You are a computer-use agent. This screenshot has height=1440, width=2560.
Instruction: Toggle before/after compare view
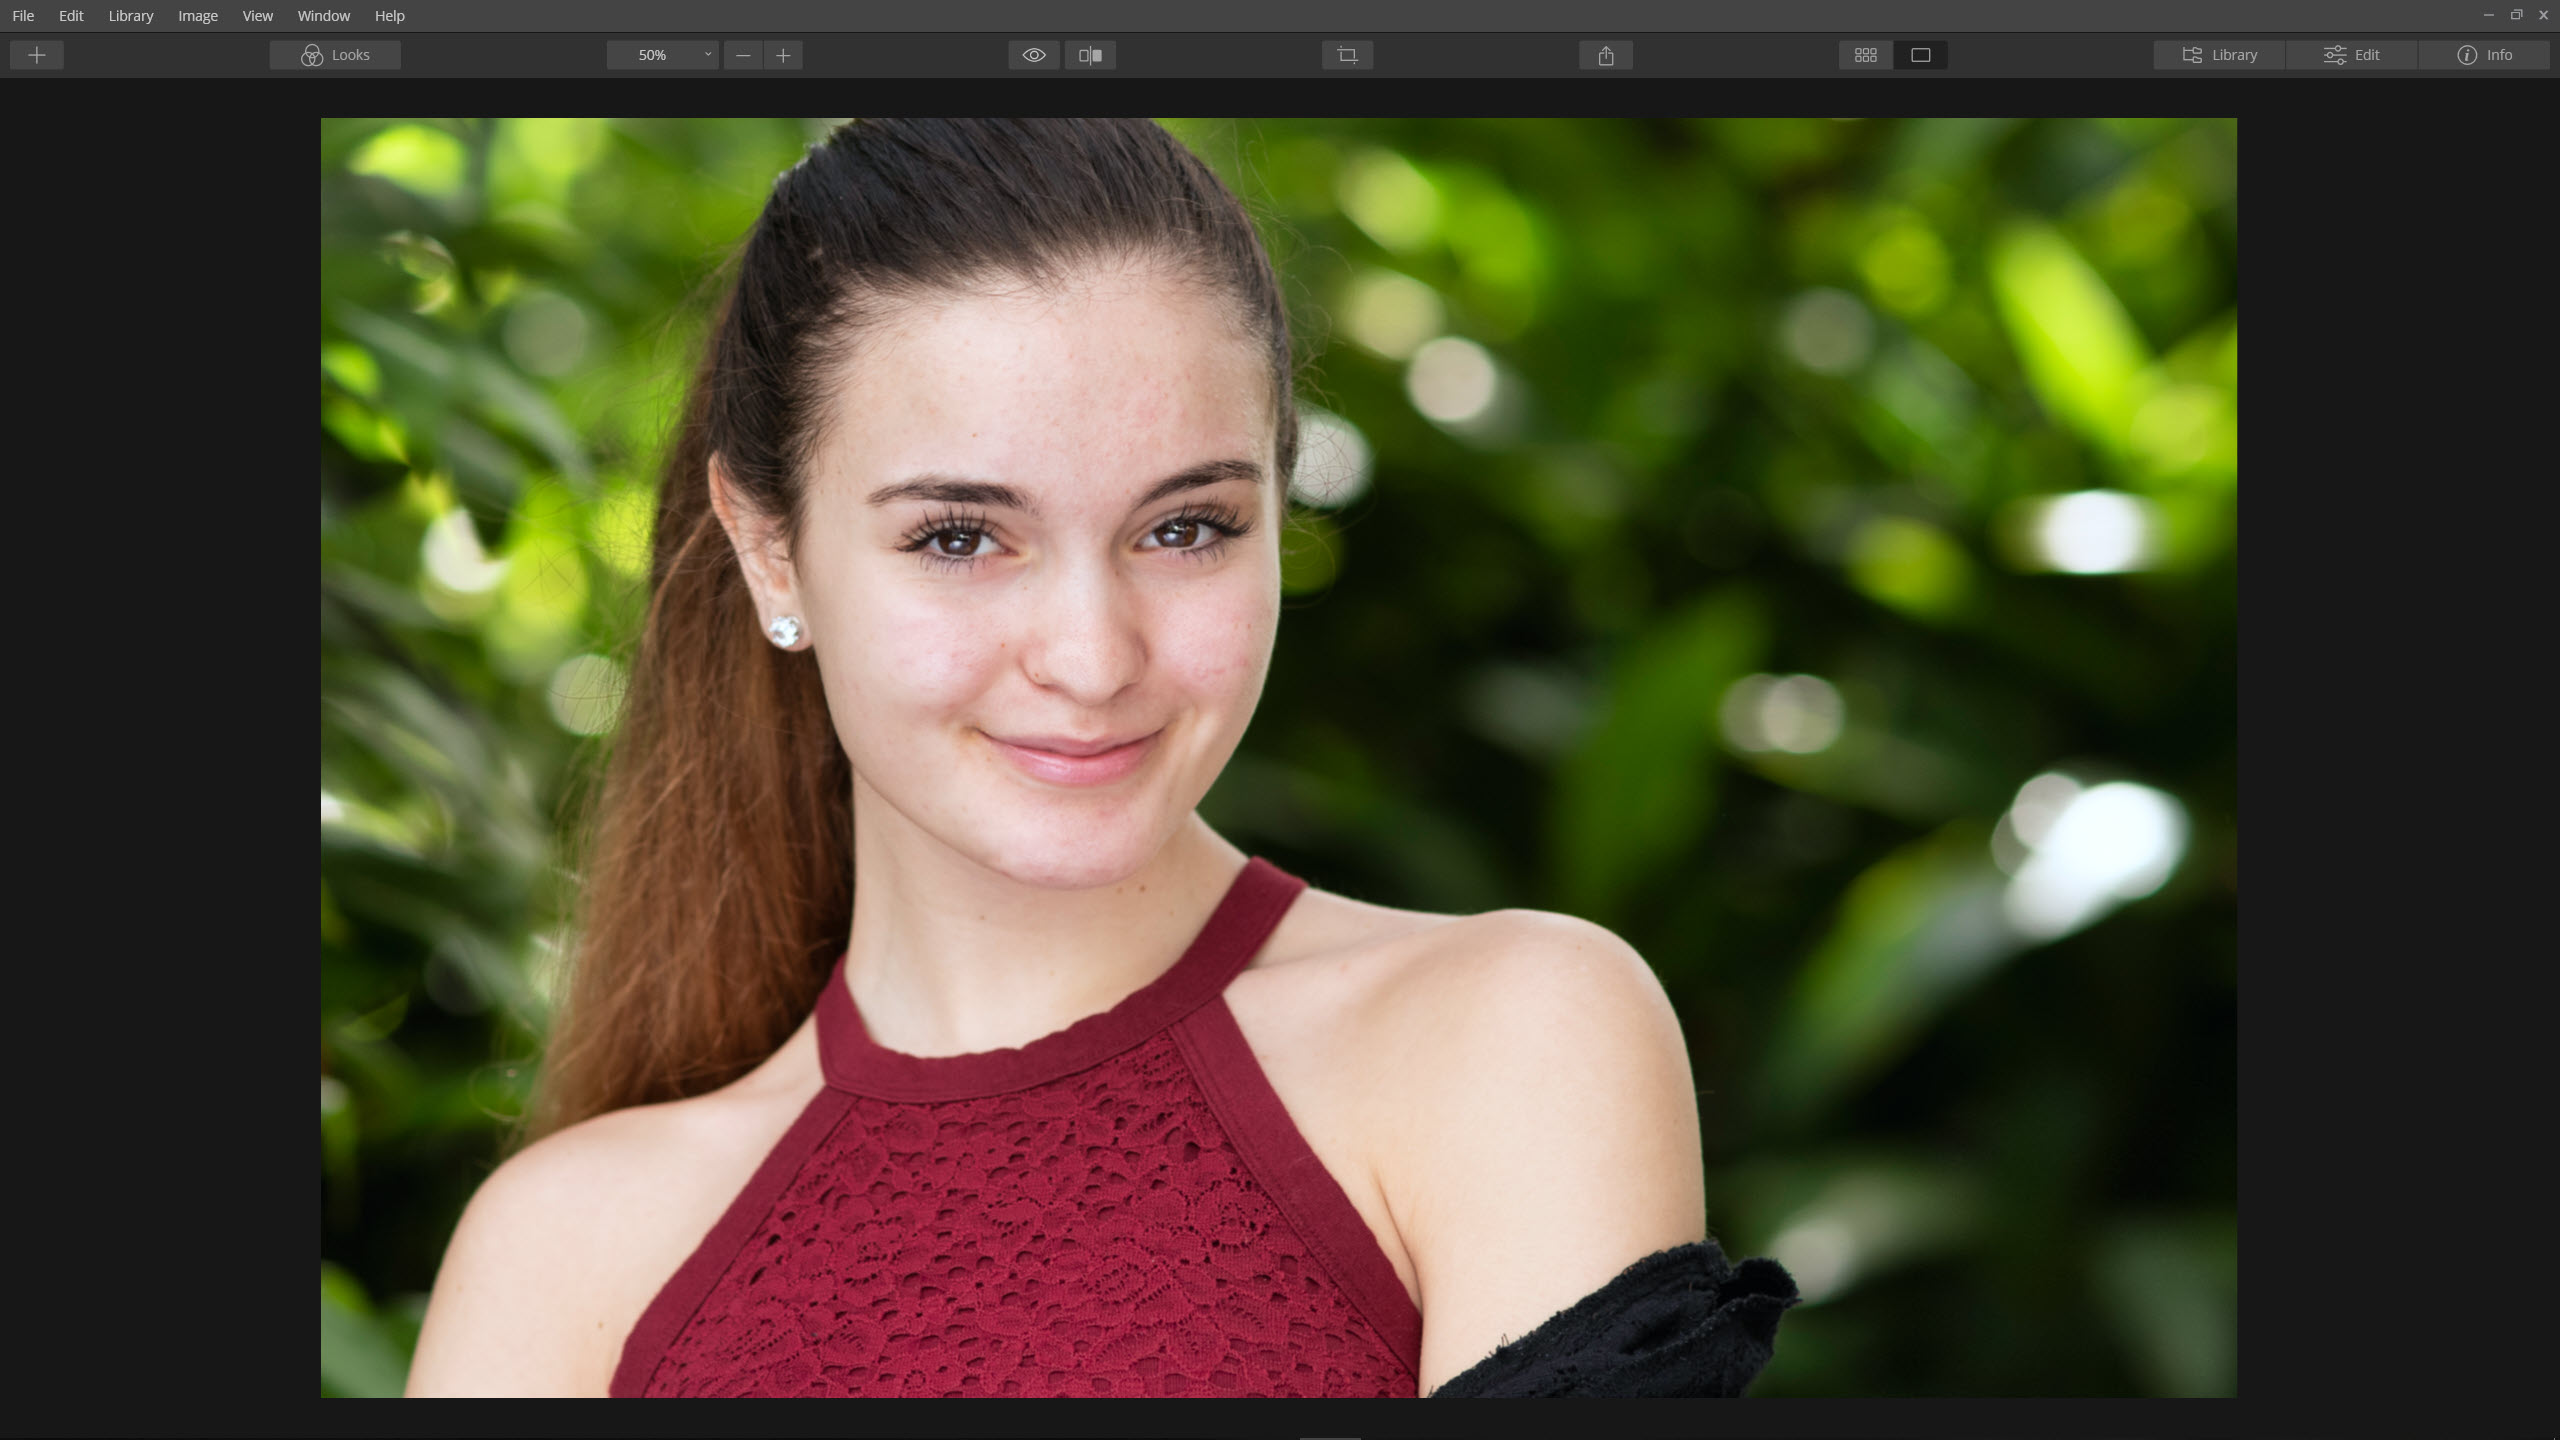1090,55
